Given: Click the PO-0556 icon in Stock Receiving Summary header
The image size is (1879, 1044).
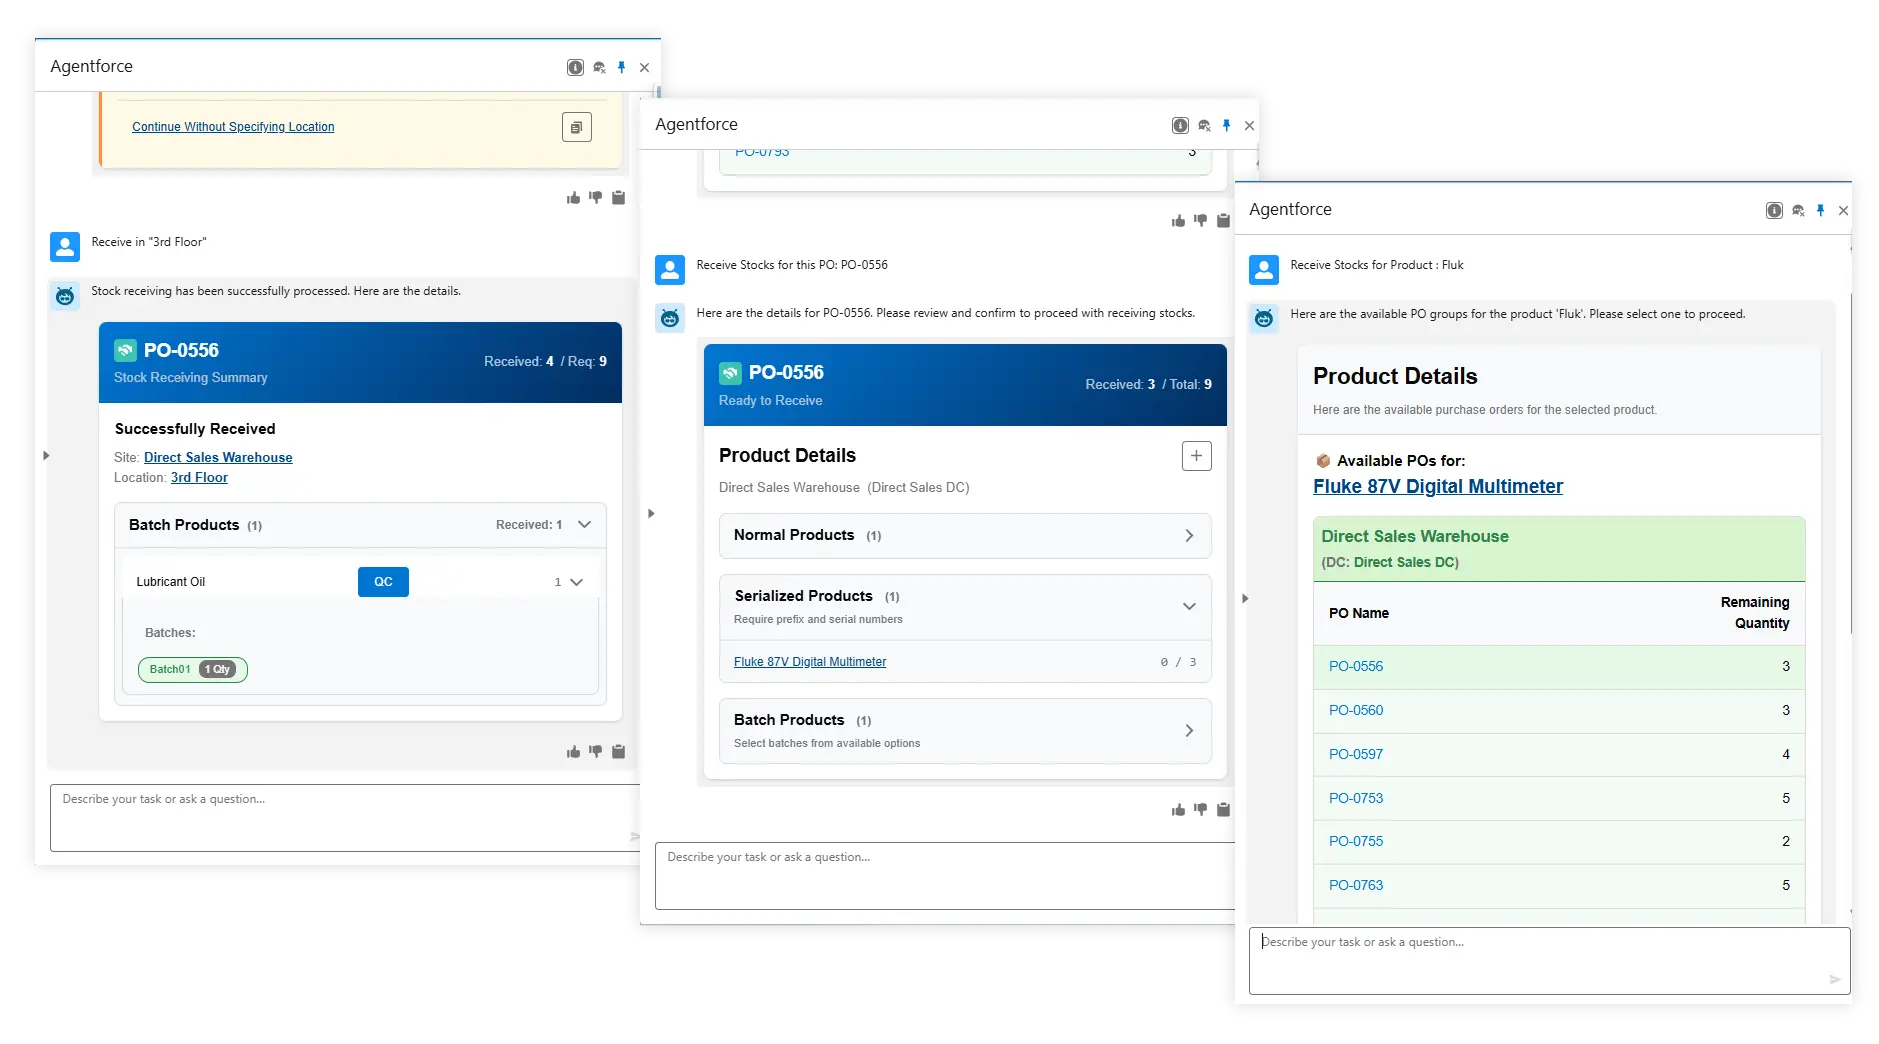Looking at the screenshot, I should [125, 350].
